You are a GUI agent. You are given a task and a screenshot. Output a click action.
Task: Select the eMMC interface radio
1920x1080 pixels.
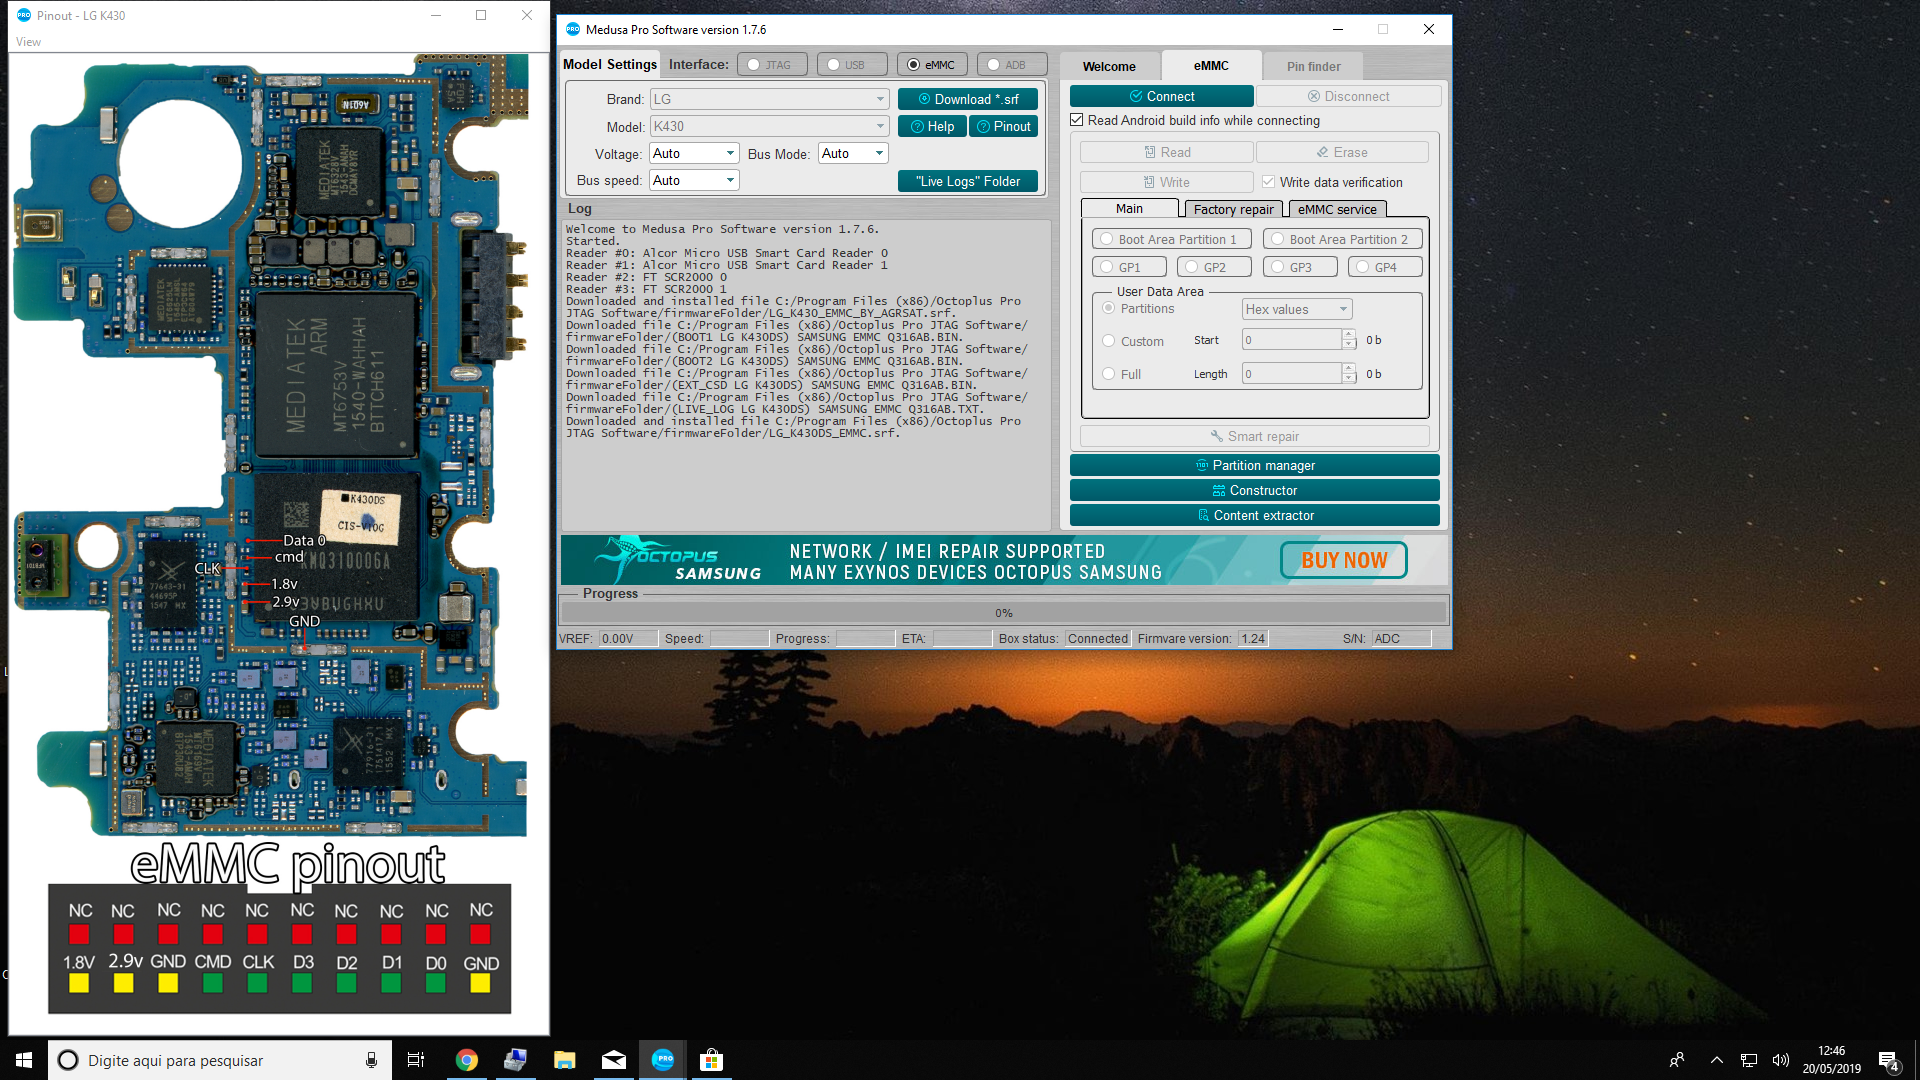(x=932, y=65)
